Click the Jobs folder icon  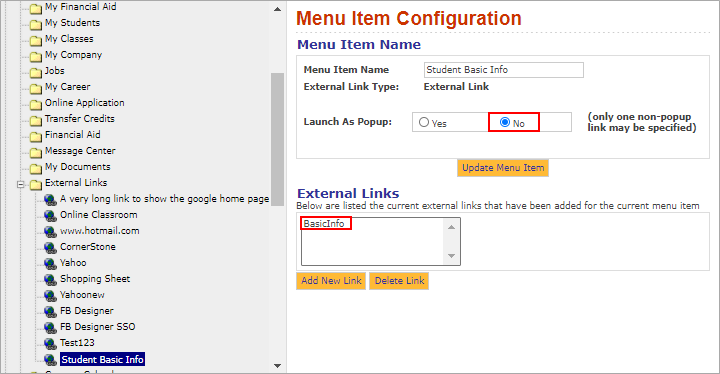click(35, 73)
